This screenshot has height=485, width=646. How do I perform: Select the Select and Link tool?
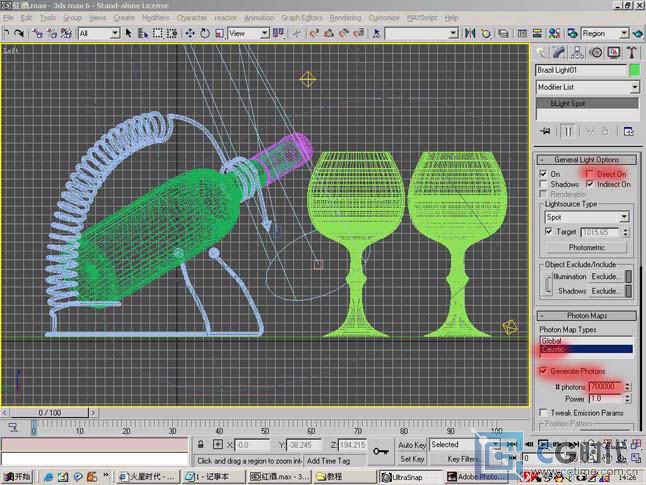pos(37,33)
